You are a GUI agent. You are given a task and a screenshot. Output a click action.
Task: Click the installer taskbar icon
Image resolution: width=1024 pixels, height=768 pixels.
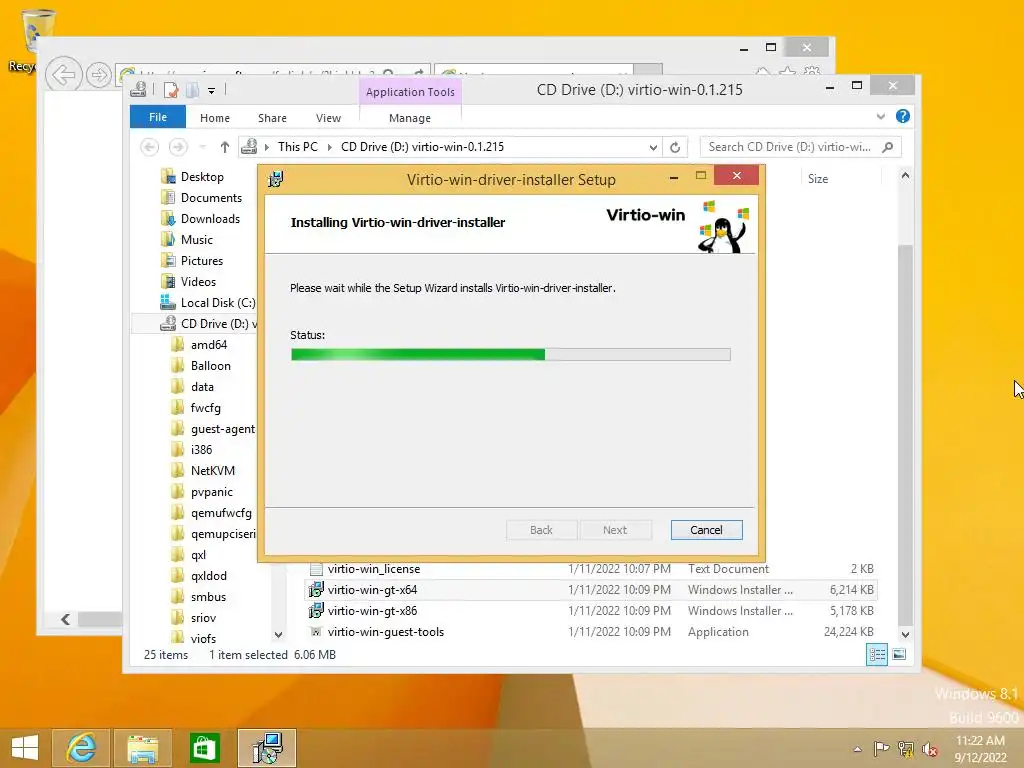pyautogui.click(x=267, y=748)
